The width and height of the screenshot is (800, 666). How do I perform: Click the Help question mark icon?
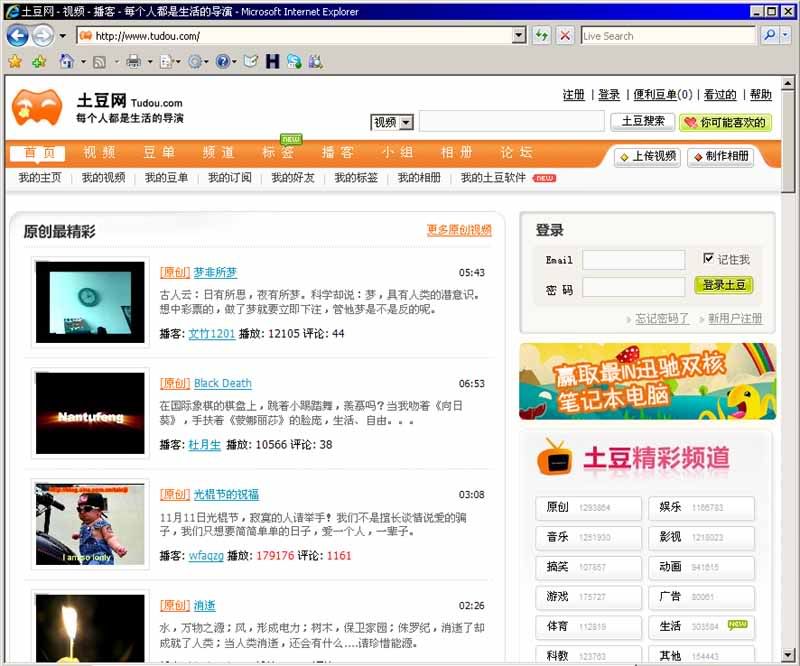tap(223, 62)
